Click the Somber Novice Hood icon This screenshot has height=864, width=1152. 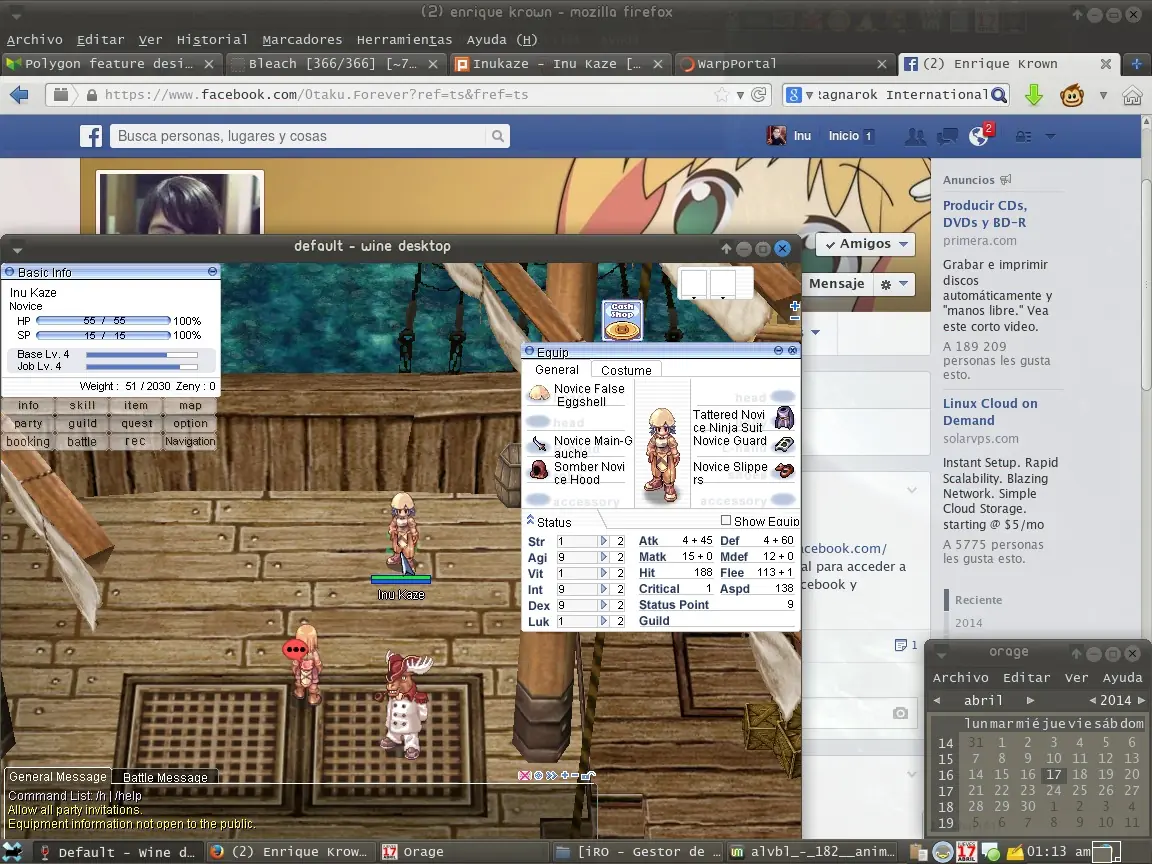coord(539,469)
